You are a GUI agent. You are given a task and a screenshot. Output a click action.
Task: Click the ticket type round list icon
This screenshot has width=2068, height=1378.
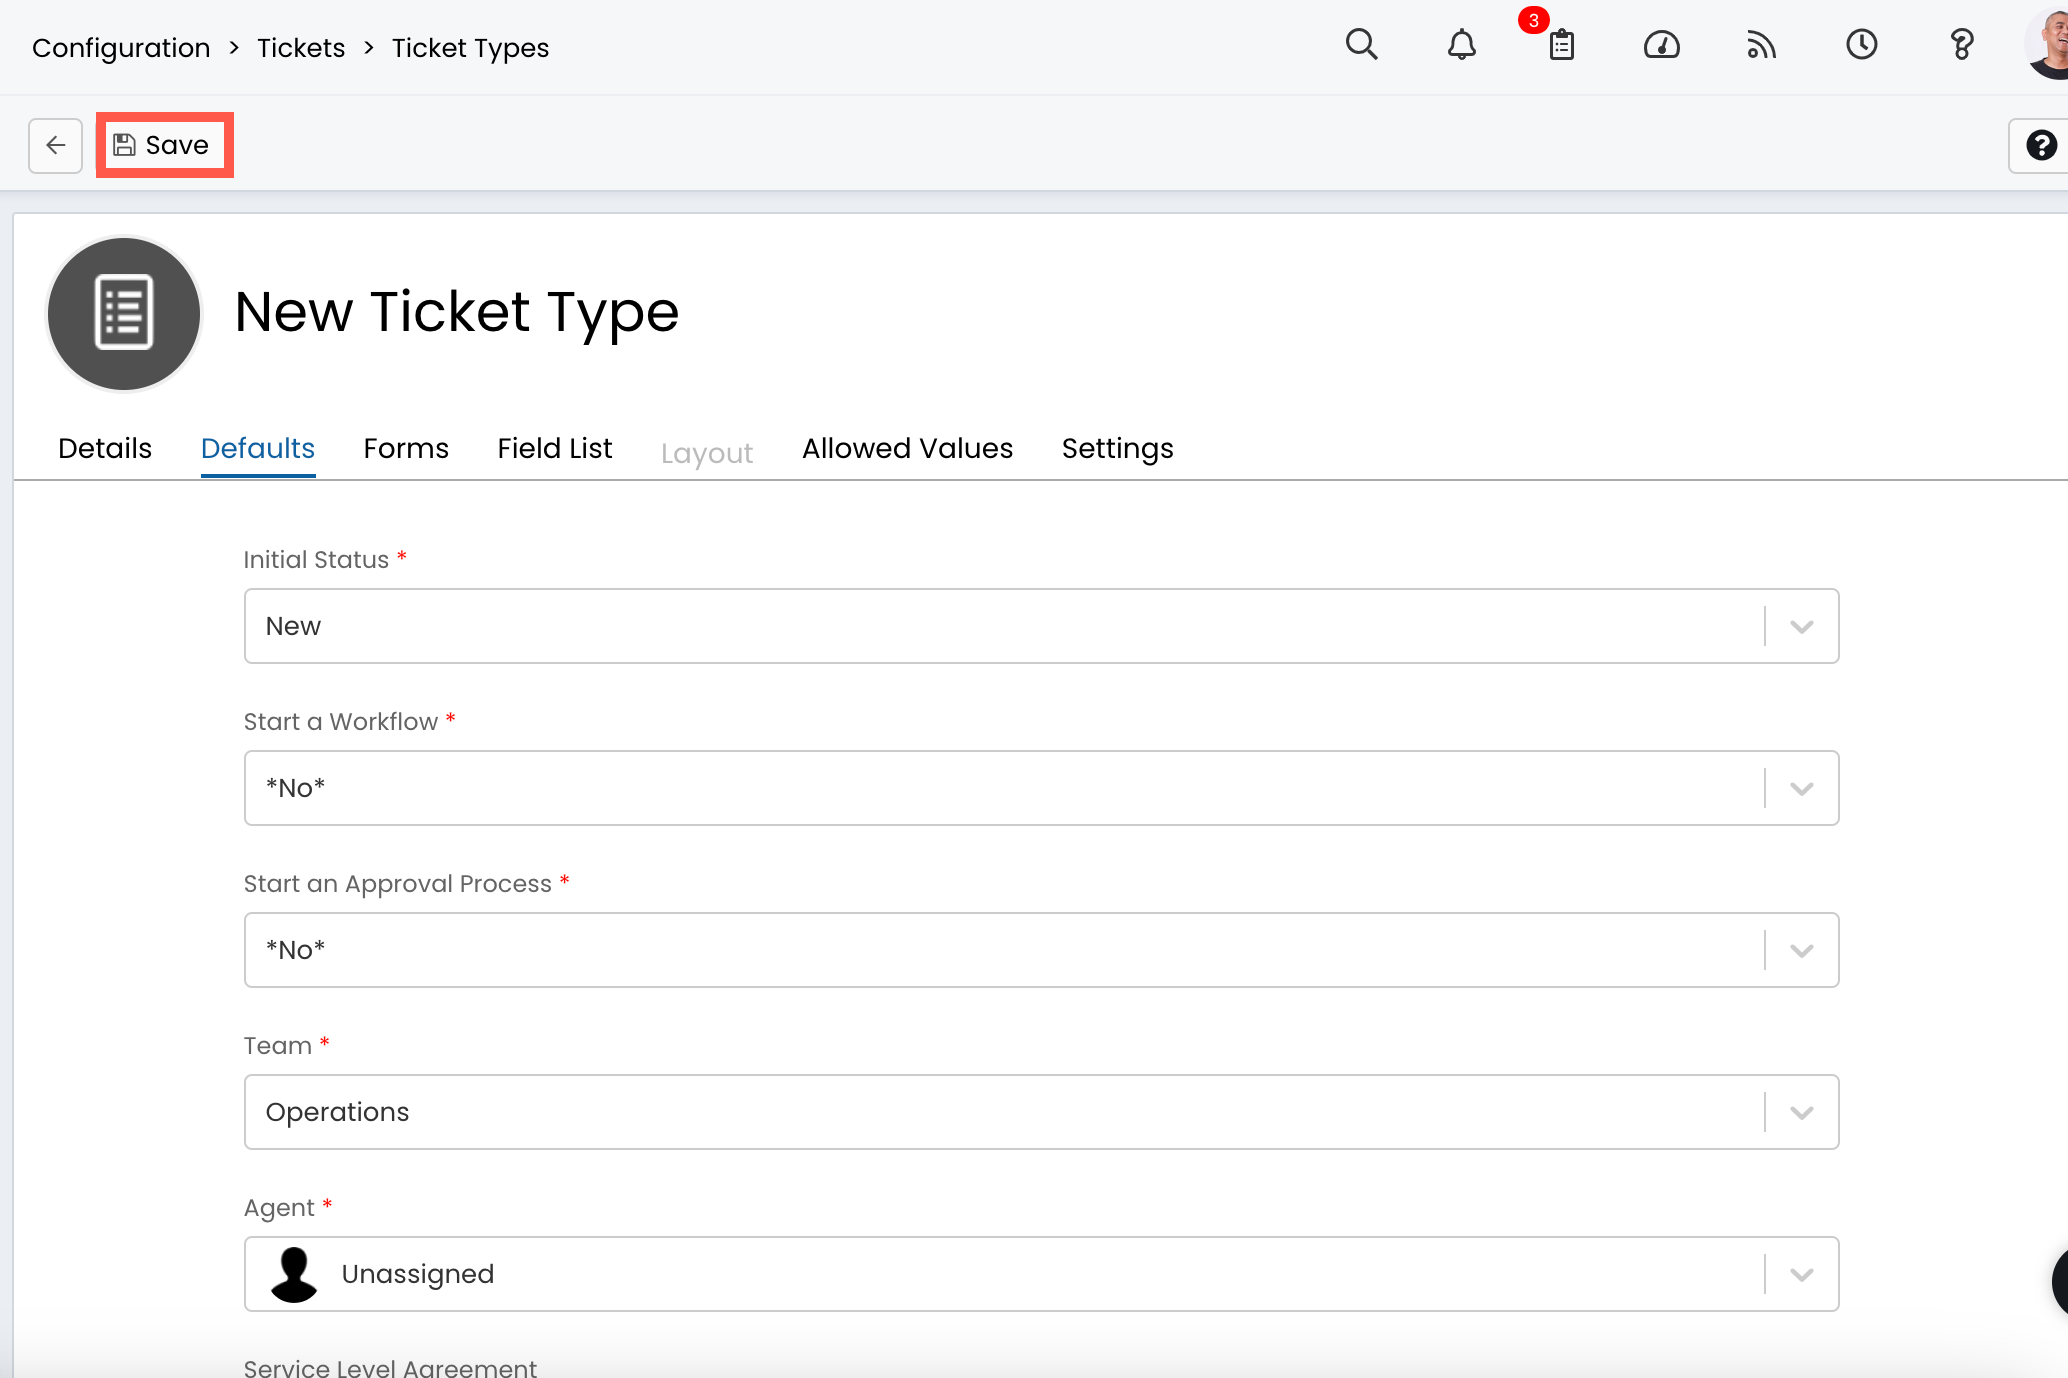tap(124, 313)
